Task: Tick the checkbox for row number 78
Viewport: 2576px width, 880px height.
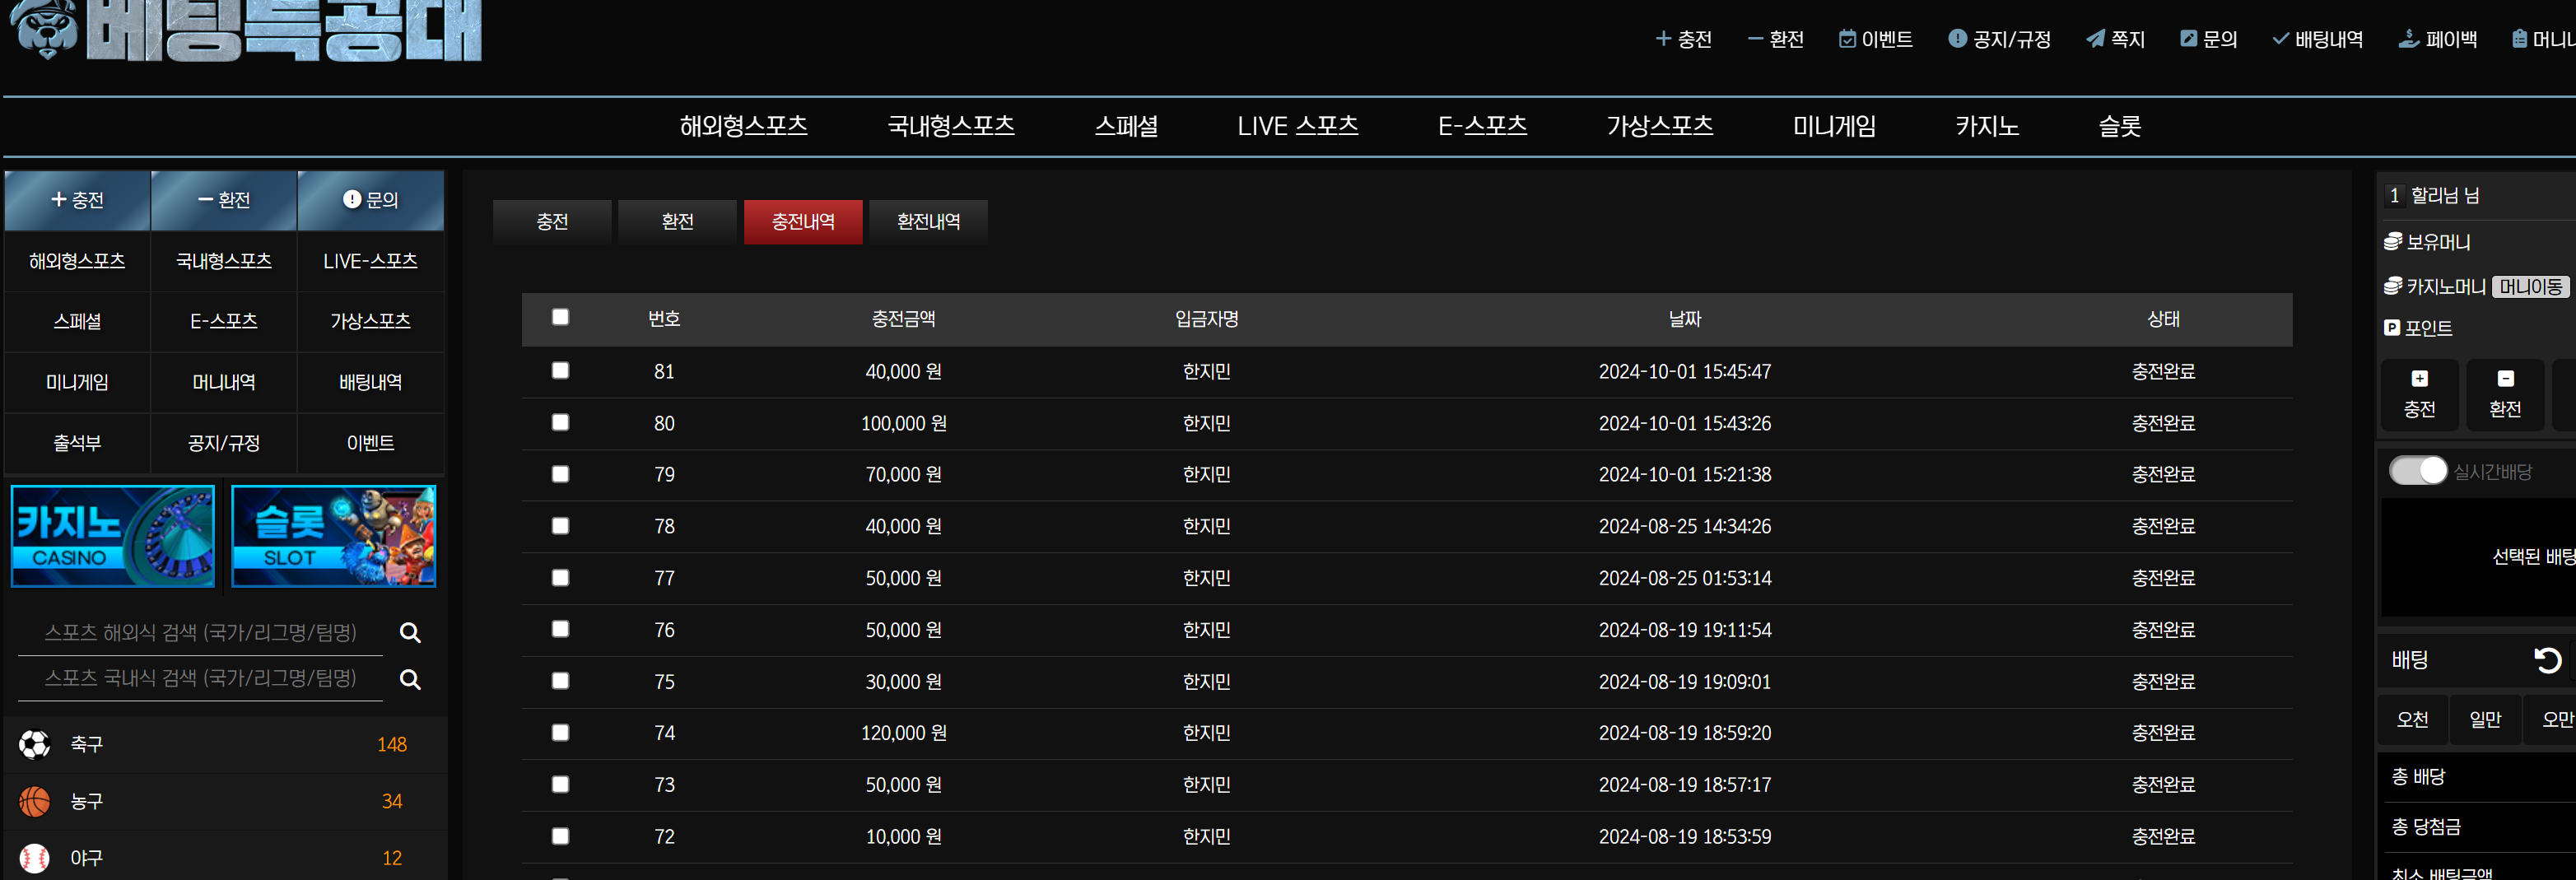Action: click(x=561, y=526)
